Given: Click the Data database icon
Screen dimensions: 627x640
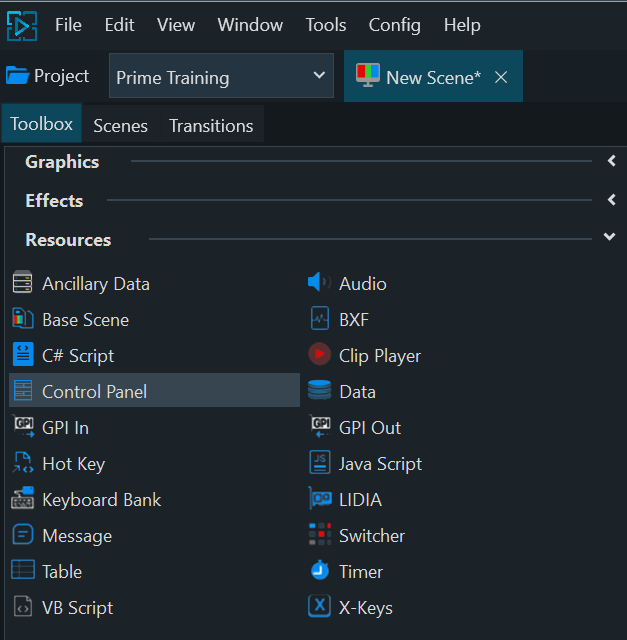Looking at the screenshot, I should 319,391.
